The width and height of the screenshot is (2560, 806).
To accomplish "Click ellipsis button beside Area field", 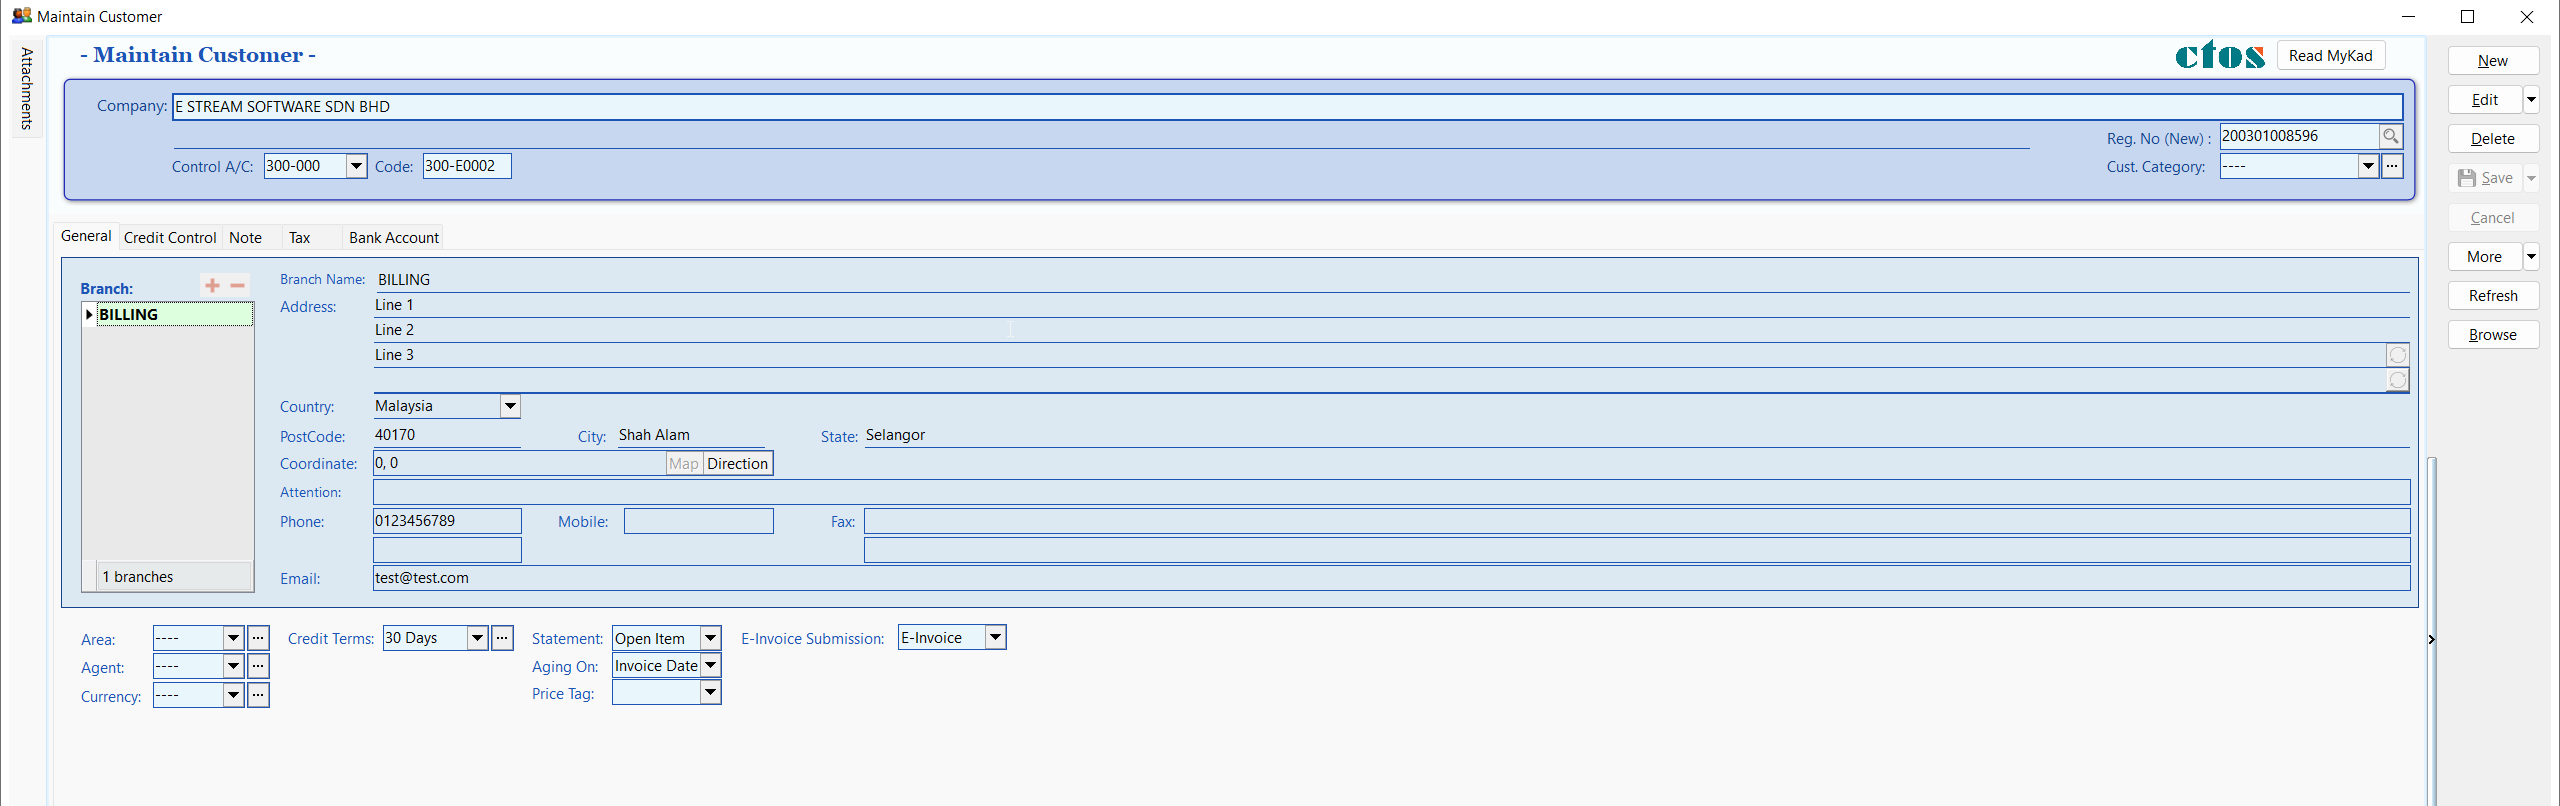I will point(258,638).
